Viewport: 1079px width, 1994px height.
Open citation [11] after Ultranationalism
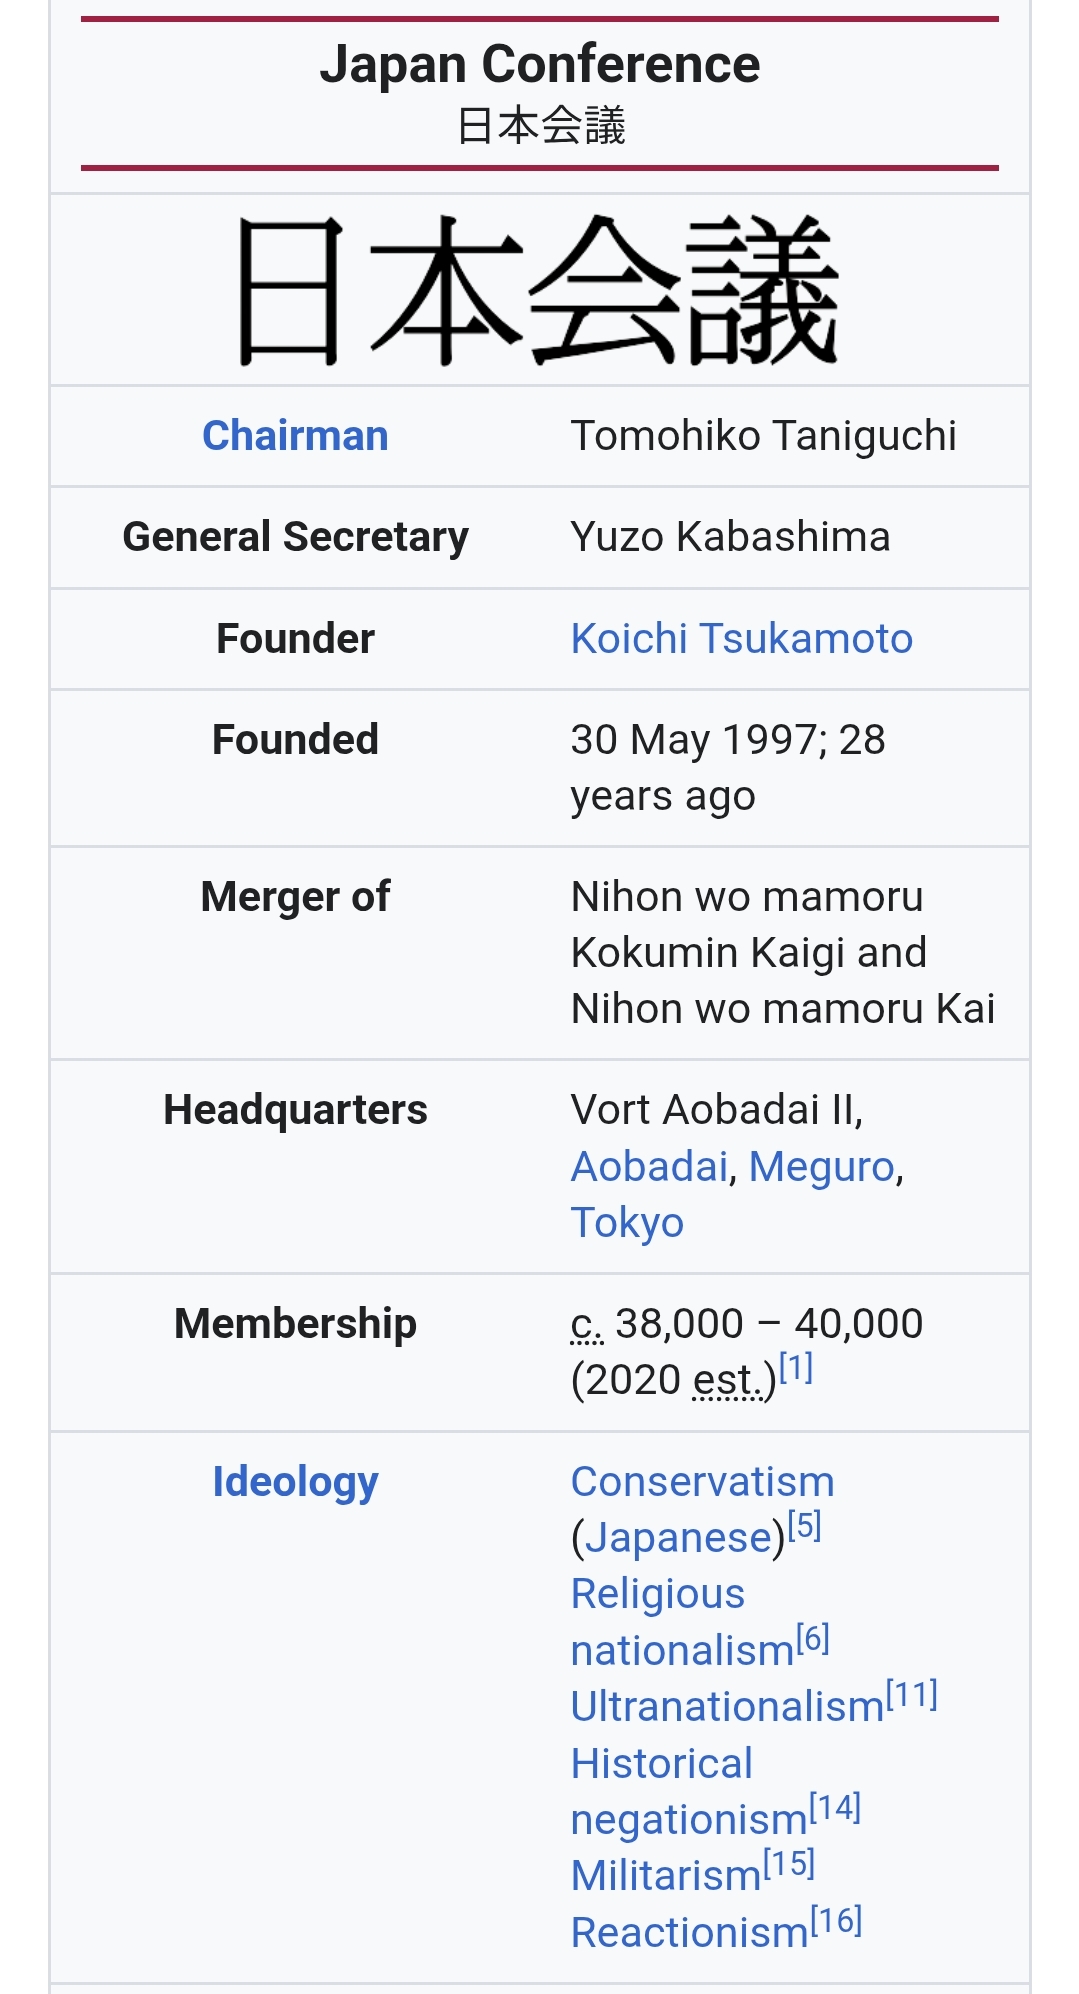tap(912, 1694)
